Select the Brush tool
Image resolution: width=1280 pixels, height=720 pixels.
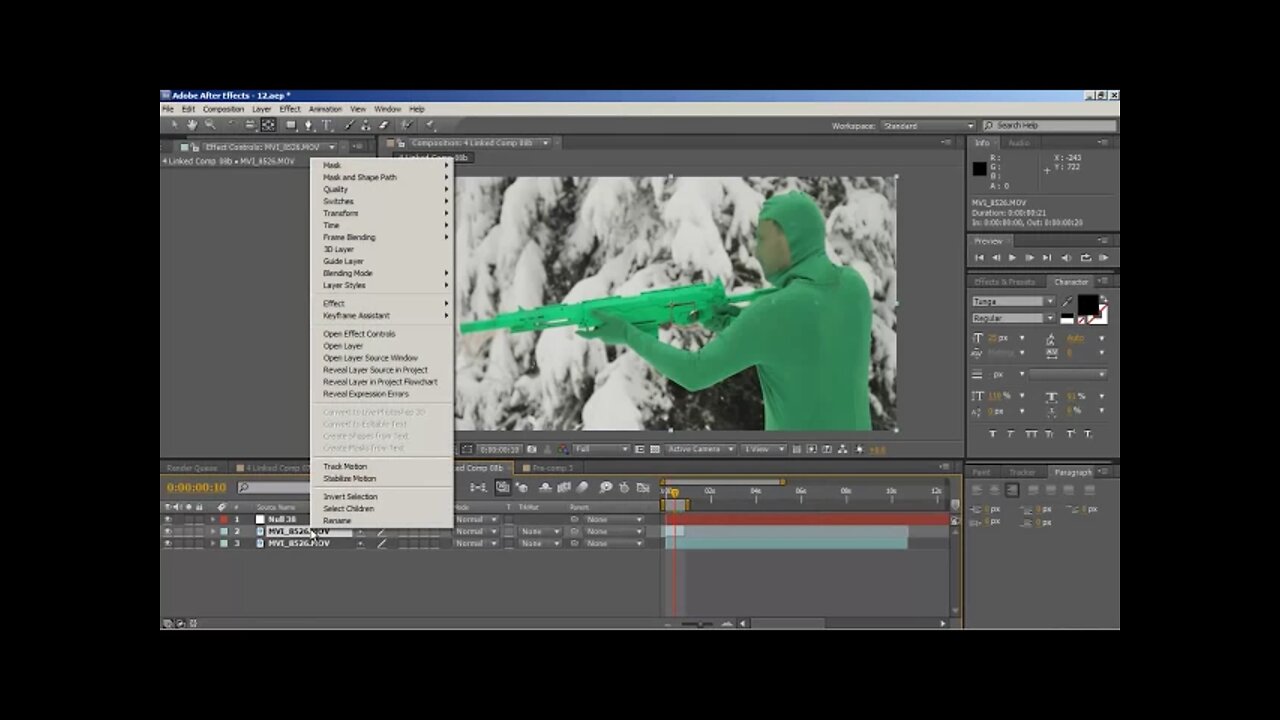[348, 125]
